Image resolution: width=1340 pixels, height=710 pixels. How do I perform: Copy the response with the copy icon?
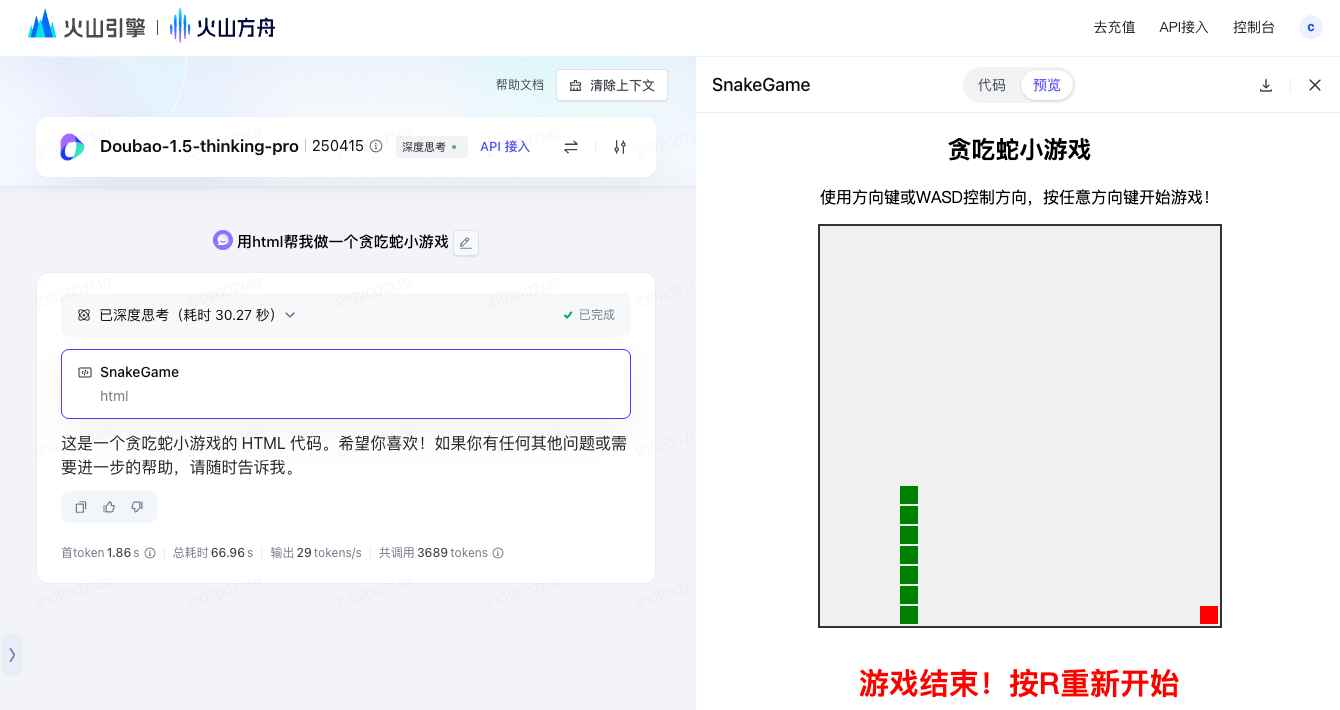81,507
